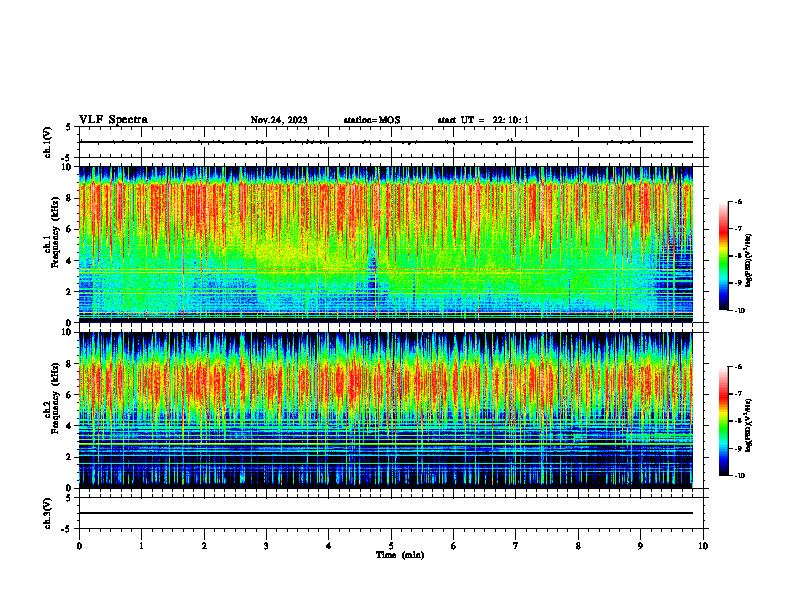
Task: Click the time axis tick label "8"
Action: 578,546
